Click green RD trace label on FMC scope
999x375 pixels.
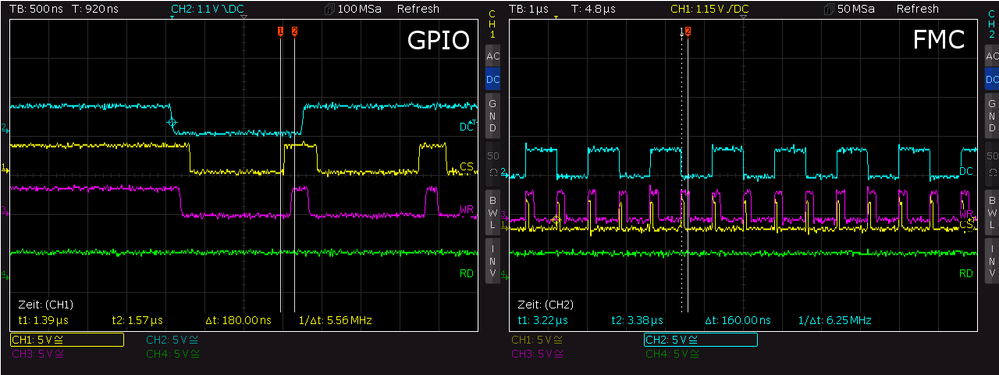point(966,274)
